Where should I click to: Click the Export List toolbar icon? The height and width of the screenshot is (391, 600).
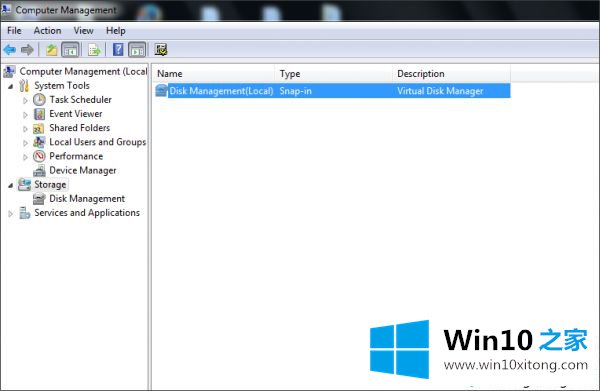94,50
